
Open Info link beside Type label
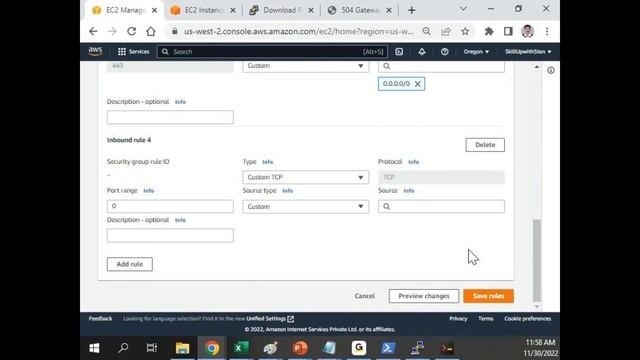(267, 162)
